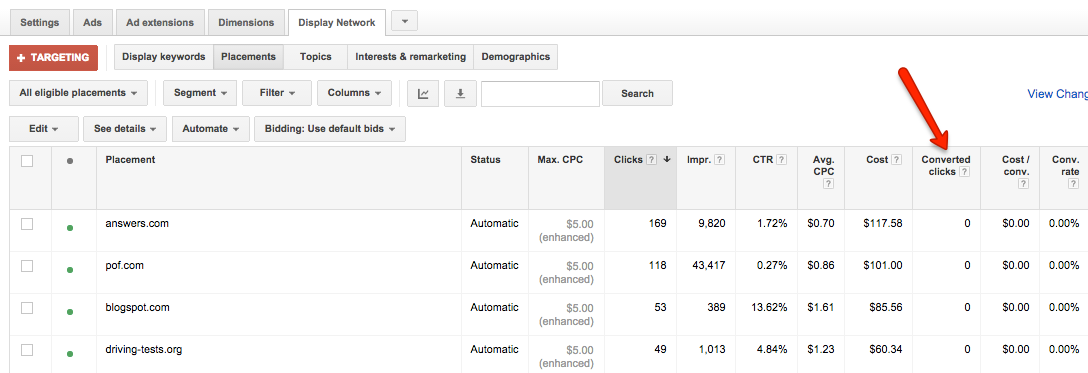Check the answers.com row checkbox
The height and width of the screenshot is (373, 1088).
point(27,224)
